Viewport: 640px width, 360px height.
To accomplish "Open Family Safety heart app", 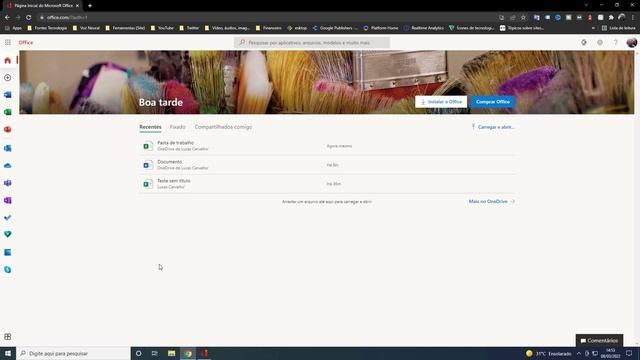I will [x=8, y=234].
